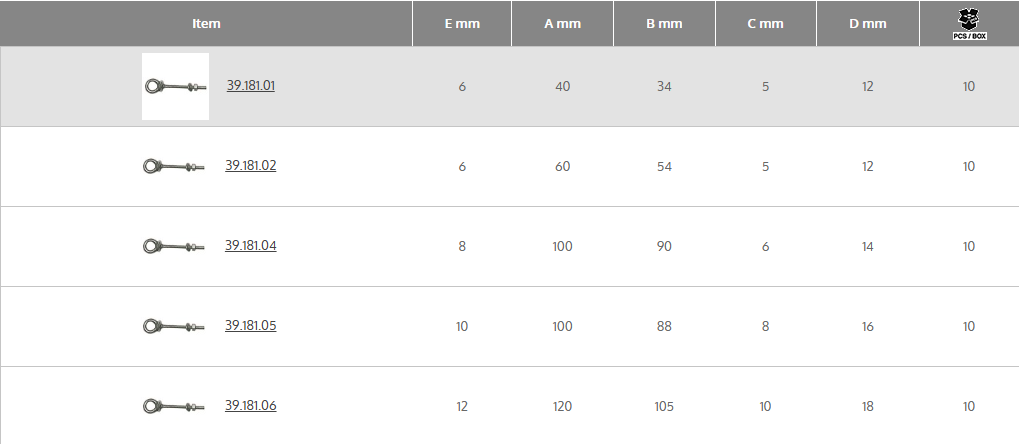Viewport: 1019px width, 444px height.
Task: Click the A mm value 120
Action: [x=562, y=406]
